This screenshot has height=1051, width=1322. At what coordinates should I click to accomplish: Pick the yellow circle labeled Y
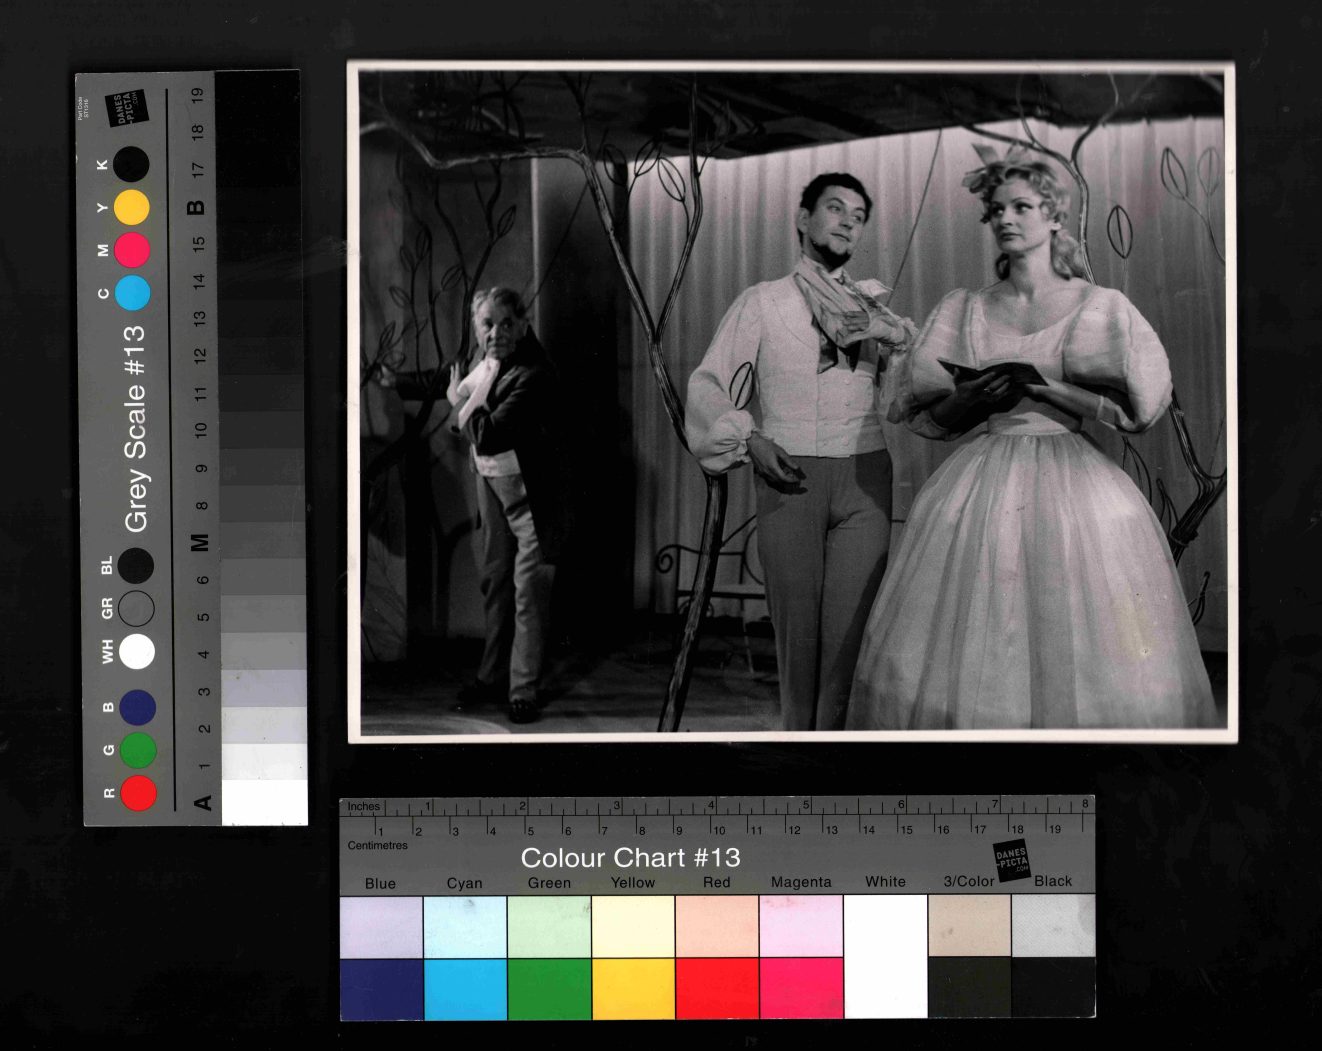point(132,207)
